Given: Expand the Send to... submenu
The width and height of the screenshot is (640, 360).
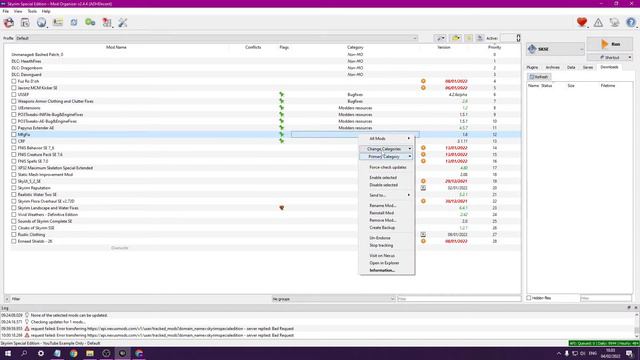Looking at the screenshot, I should 387,195.
